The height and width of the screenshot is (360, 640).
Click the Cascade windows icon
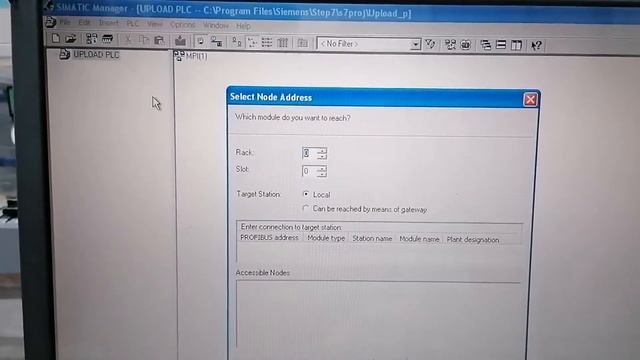pyautogui.click(x=486, y=45)
